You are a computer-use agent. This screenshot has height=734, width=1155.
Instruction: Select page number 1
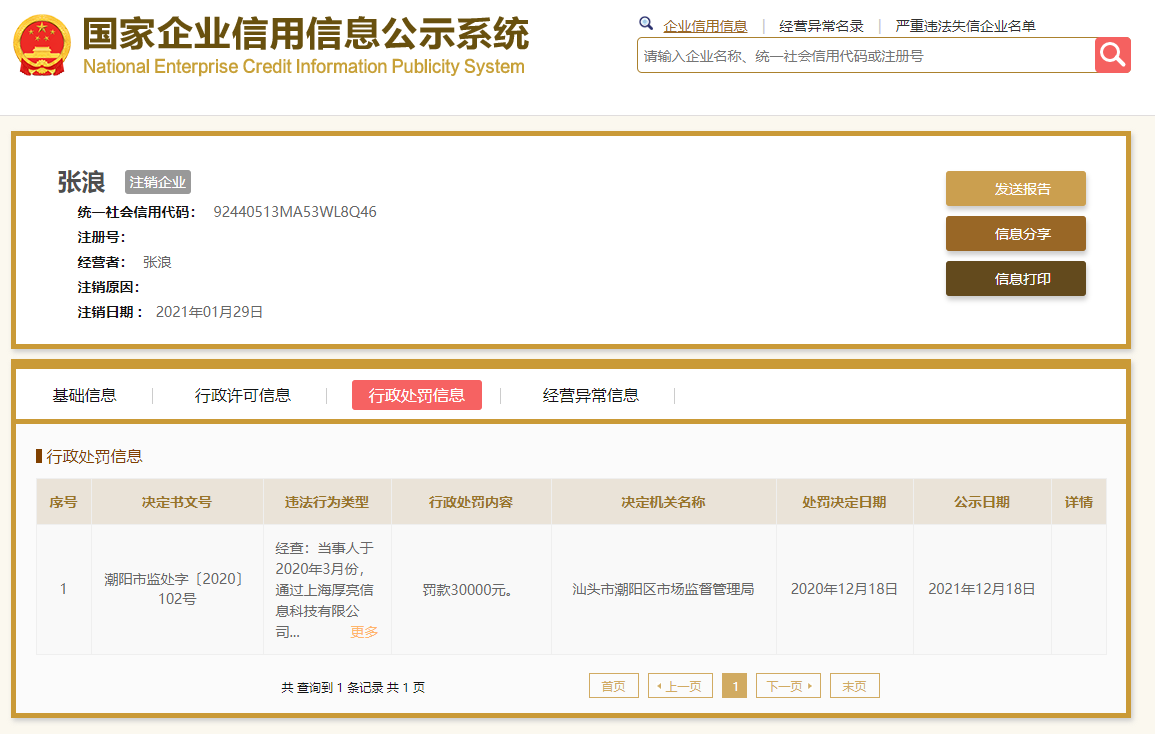(x=734, y=686)
